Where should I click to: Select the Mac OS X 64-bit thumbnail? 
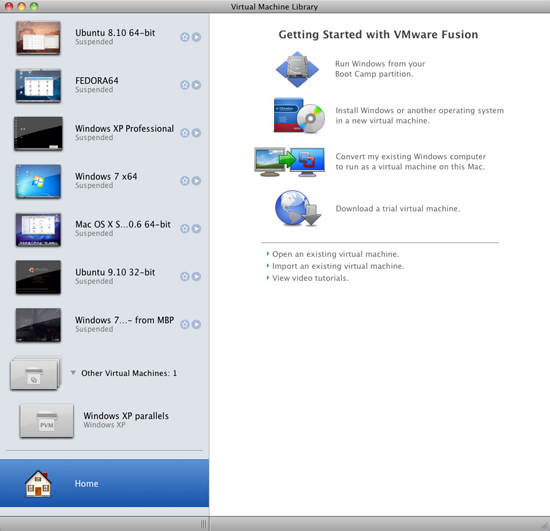38,229
